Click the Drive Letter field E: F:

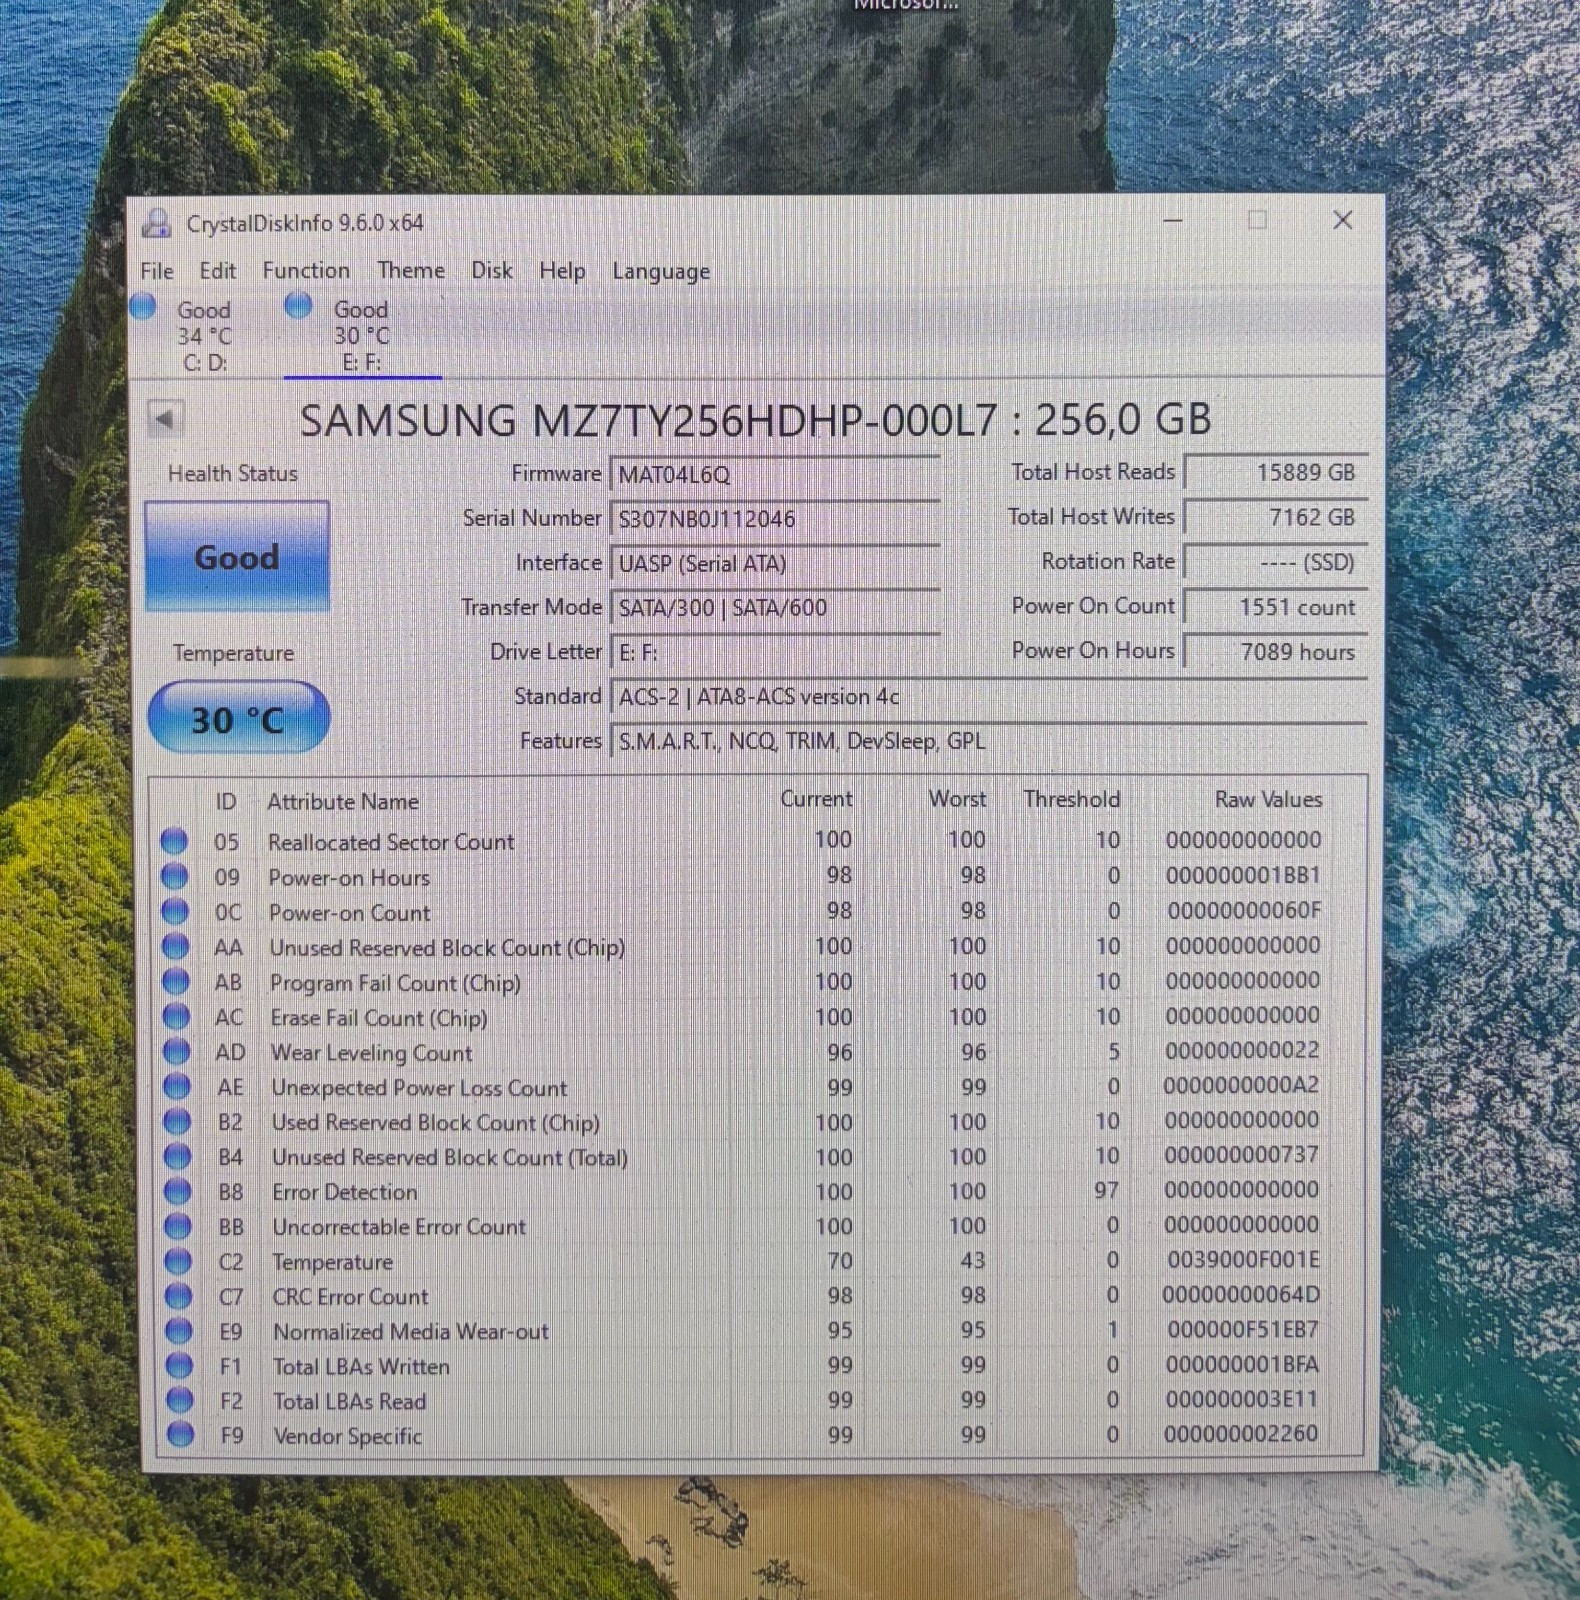click(x=775, y=652)
